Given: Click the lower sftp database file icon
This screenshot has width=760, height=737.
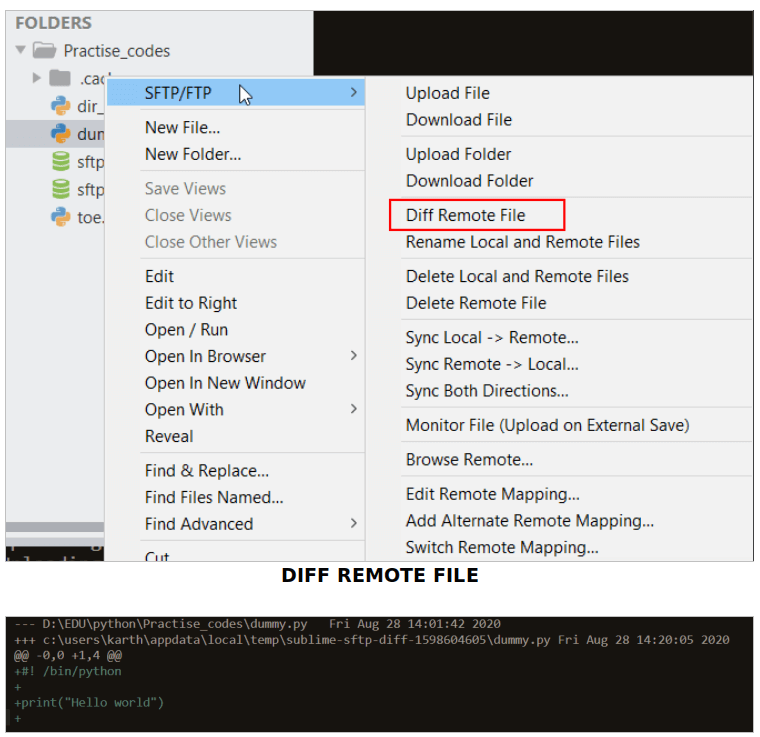Looking at the screenshot, I should click(x=60, y=189).
